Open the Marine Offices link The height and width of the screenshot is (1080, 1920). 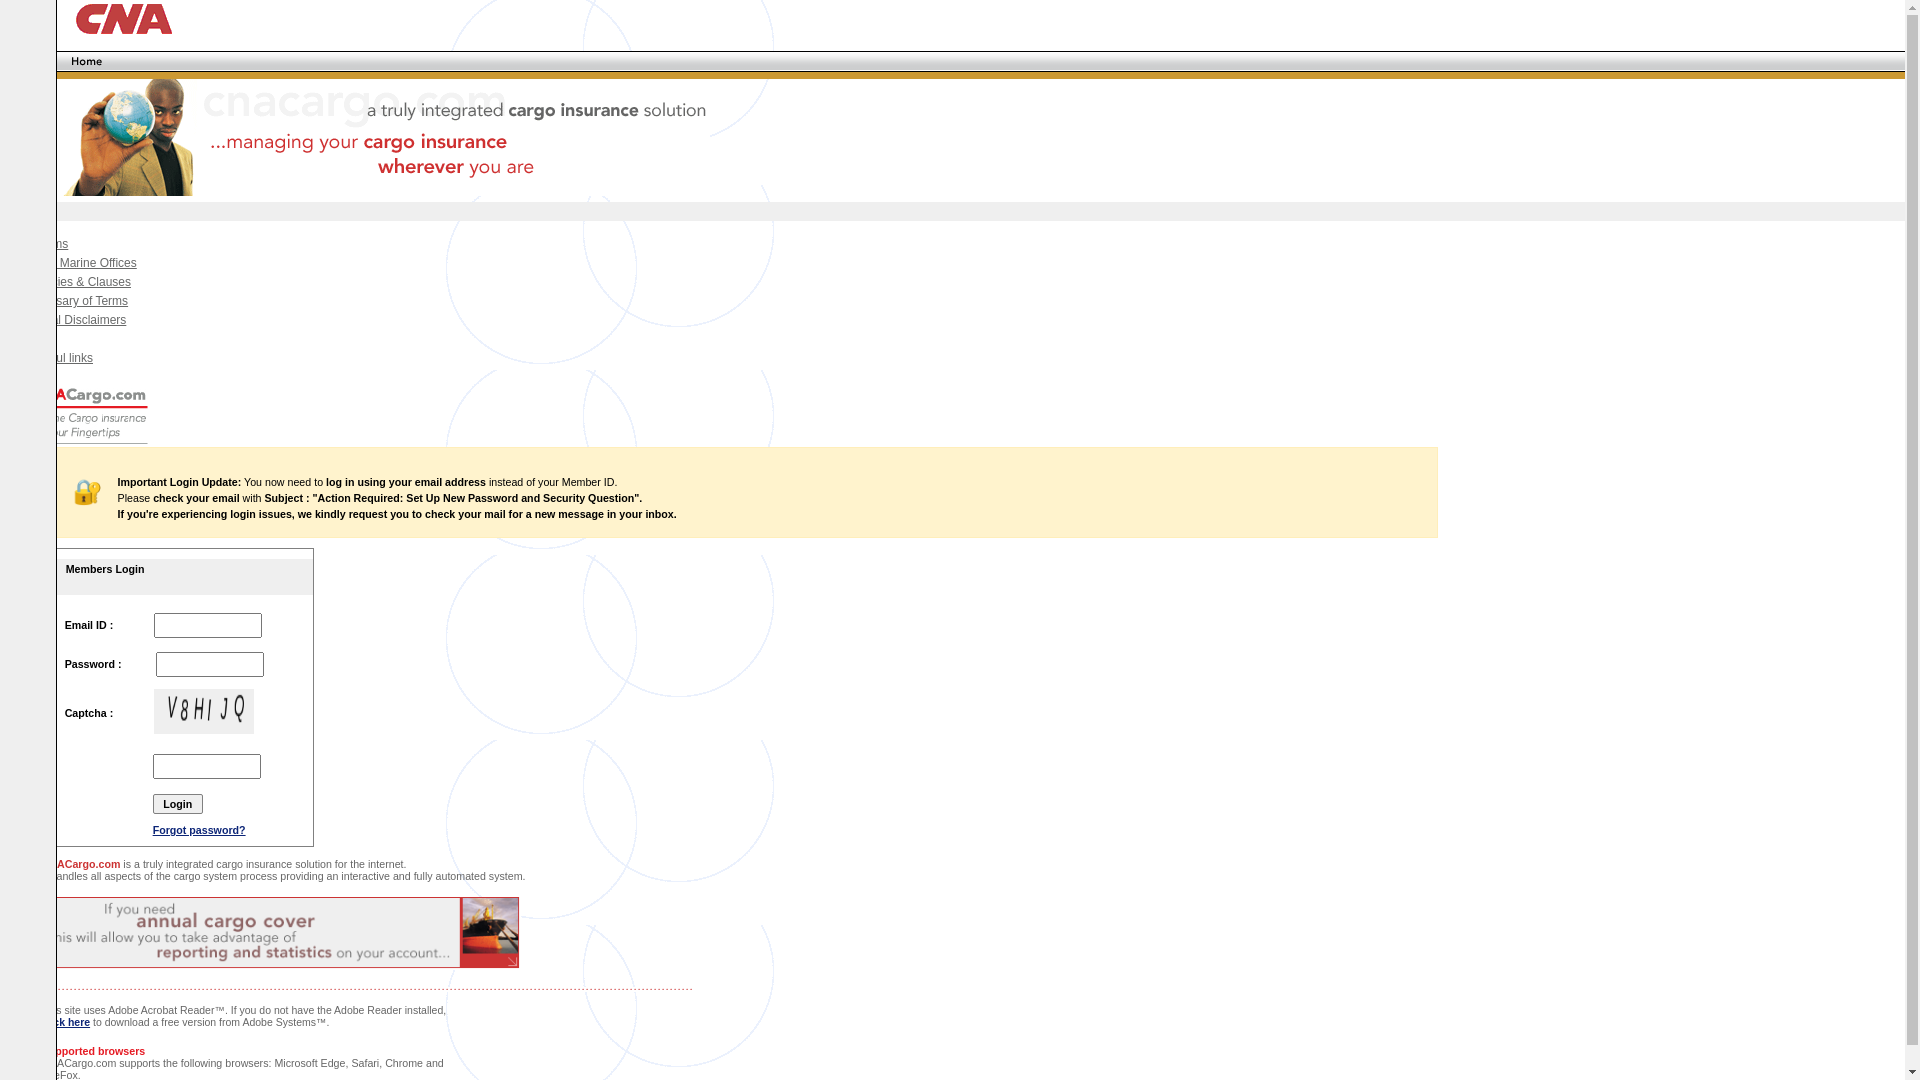point(97,263)
